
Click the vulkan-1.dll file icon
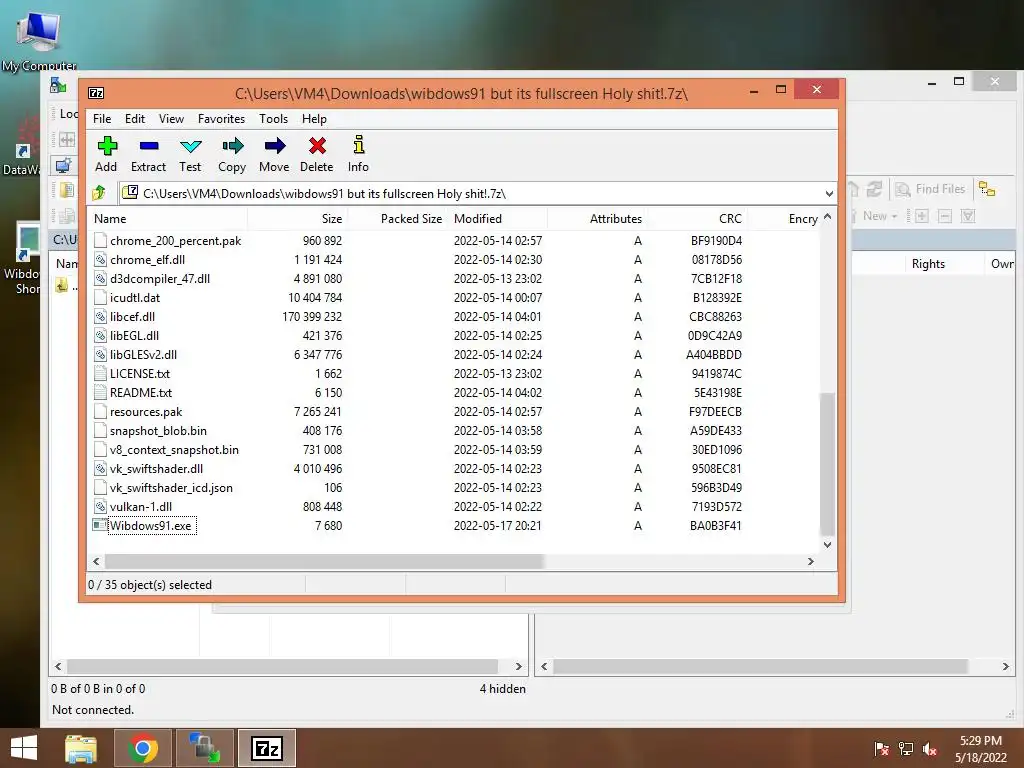[100, 506]
